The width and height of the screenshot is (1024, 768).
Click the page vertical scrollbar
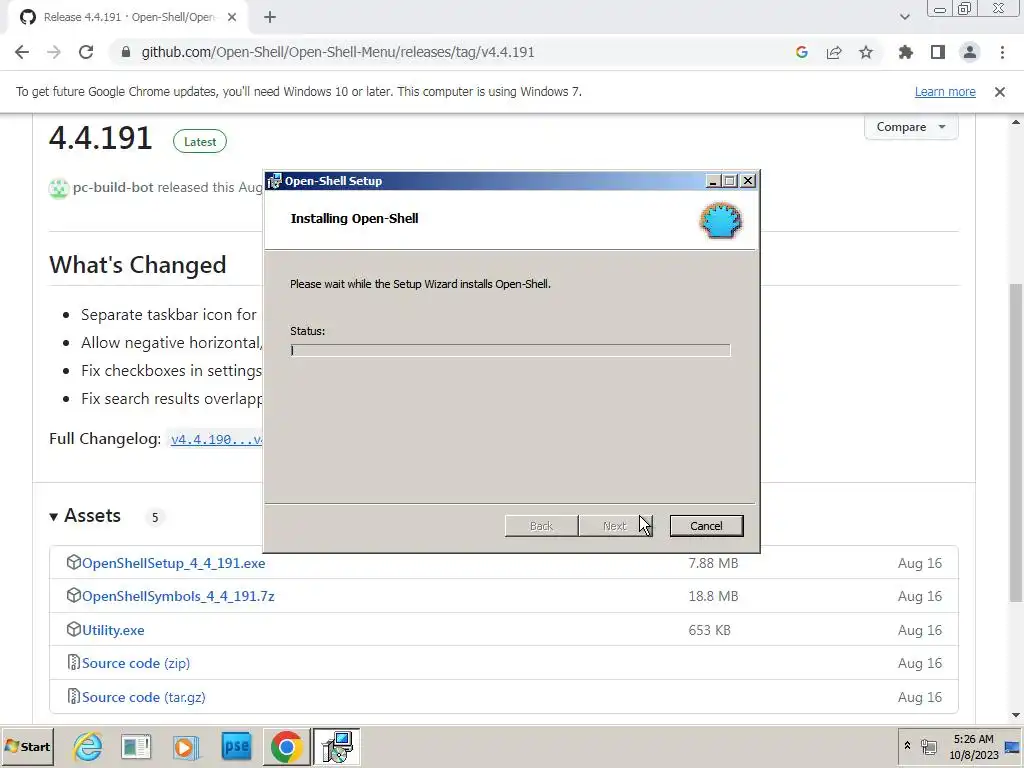(x=1016, y=443)
